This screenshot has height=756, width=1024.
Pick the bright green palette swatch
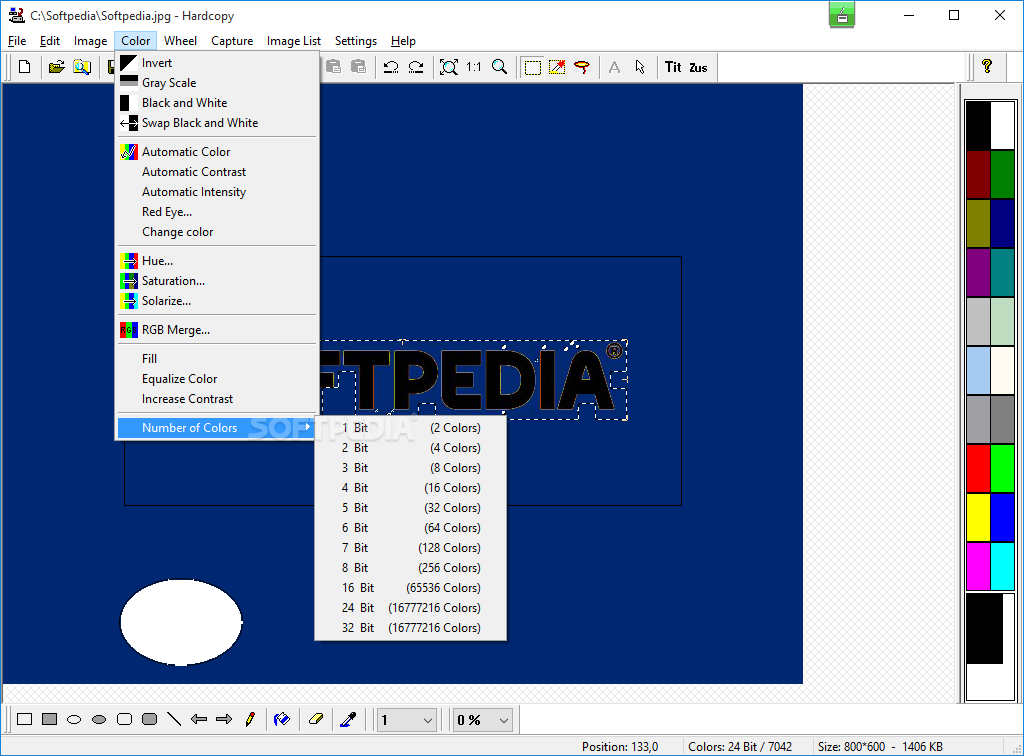(x=1002, y=468)
